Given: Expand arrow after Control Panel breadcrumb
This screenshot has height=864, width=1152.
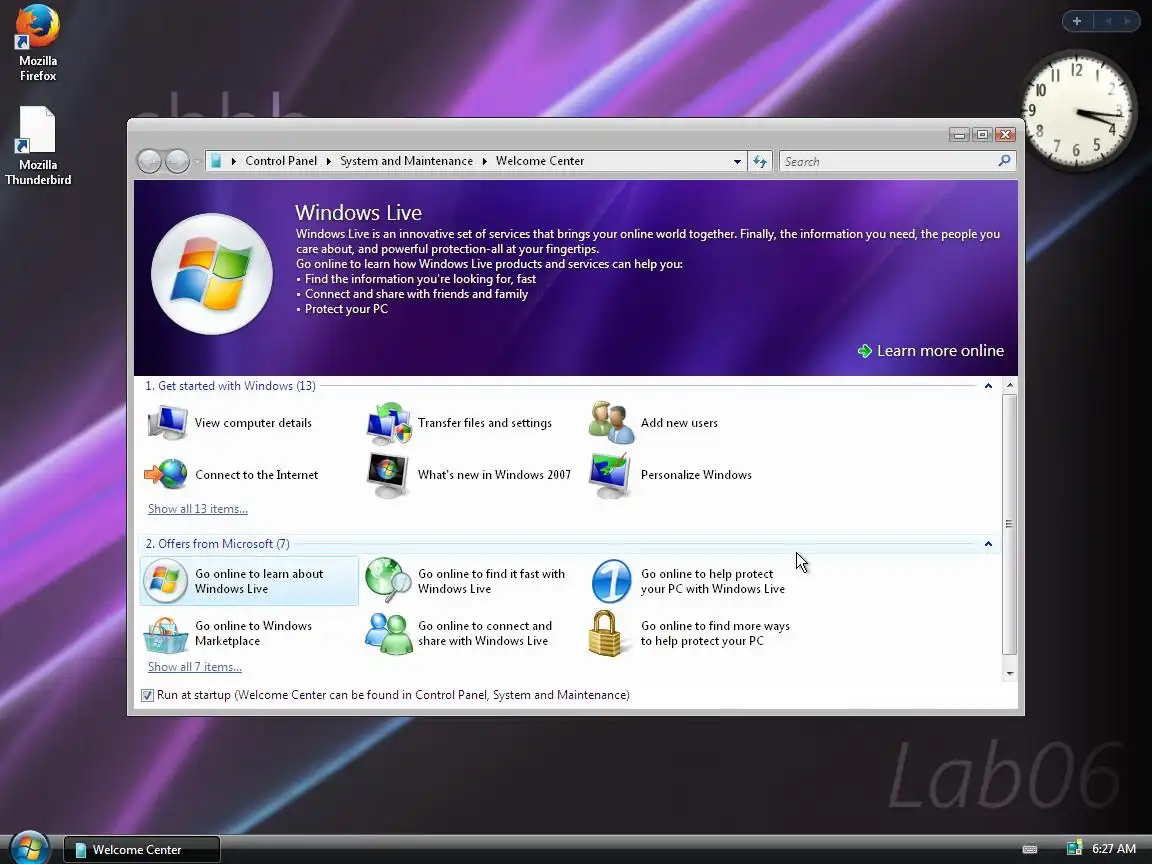Looking at the screenshot, I should point(328,161).
